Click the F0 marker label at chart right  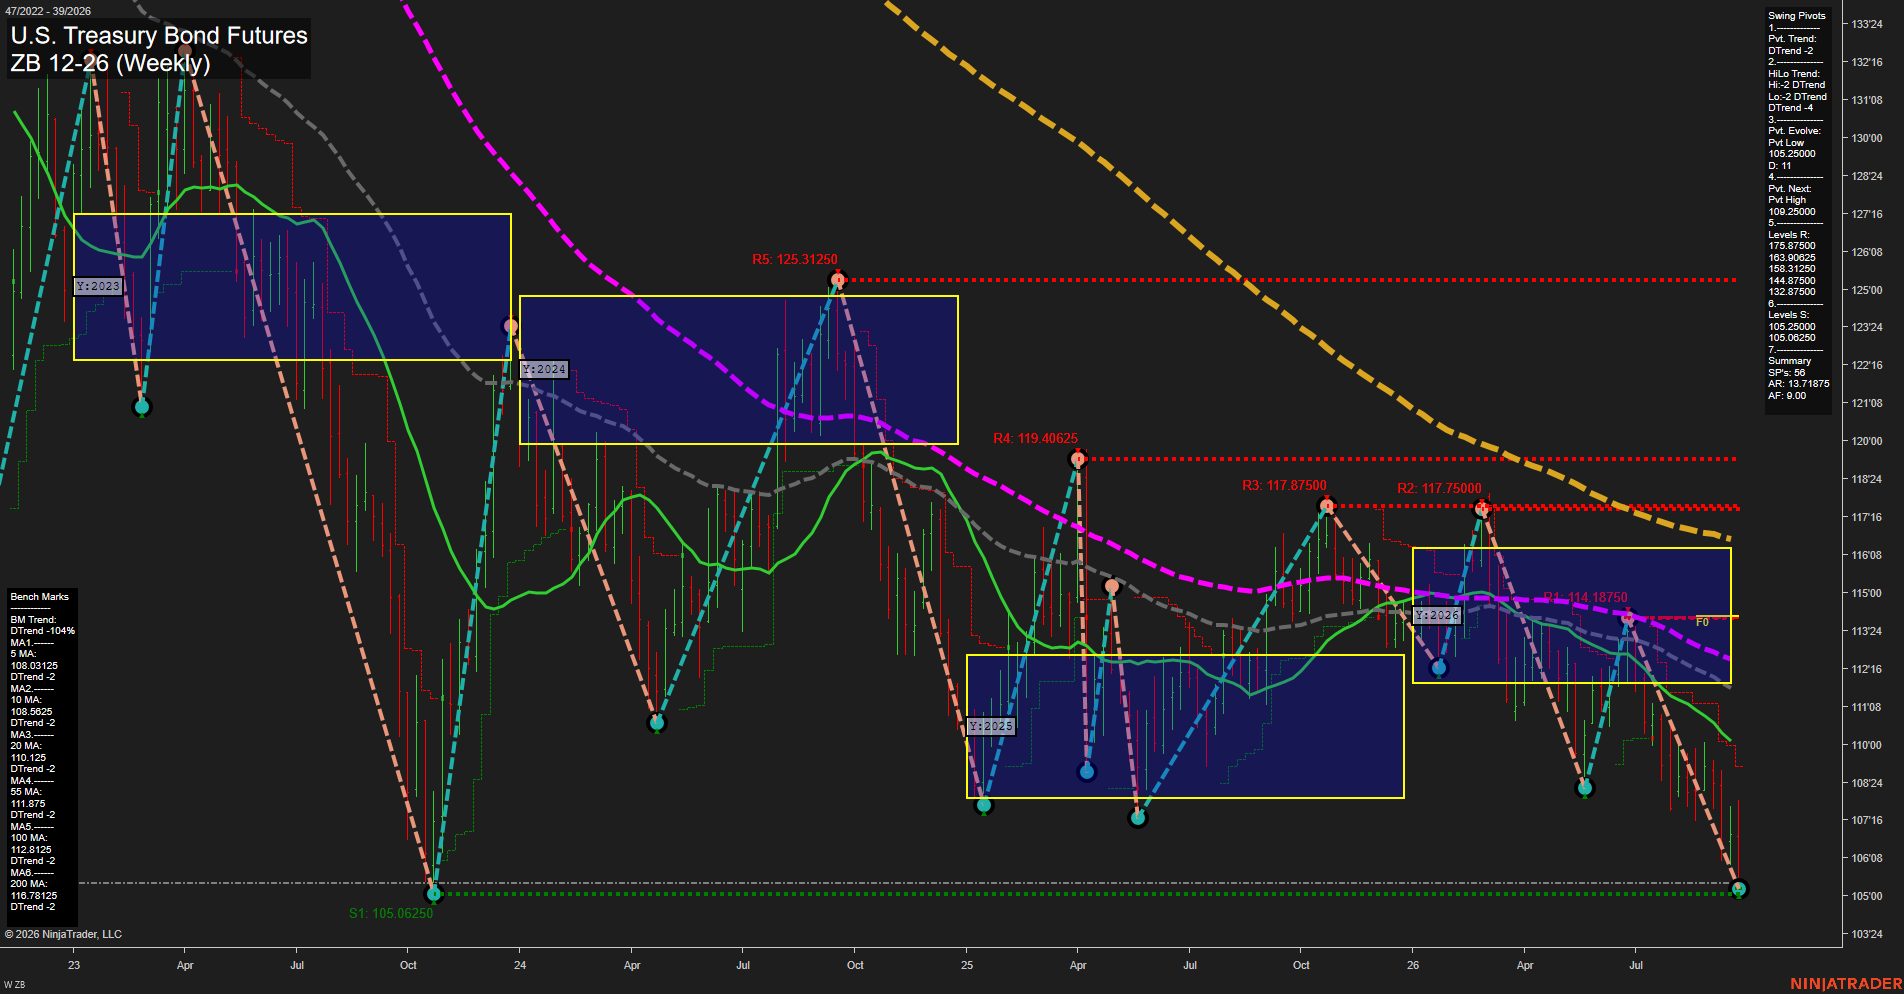1702,622
